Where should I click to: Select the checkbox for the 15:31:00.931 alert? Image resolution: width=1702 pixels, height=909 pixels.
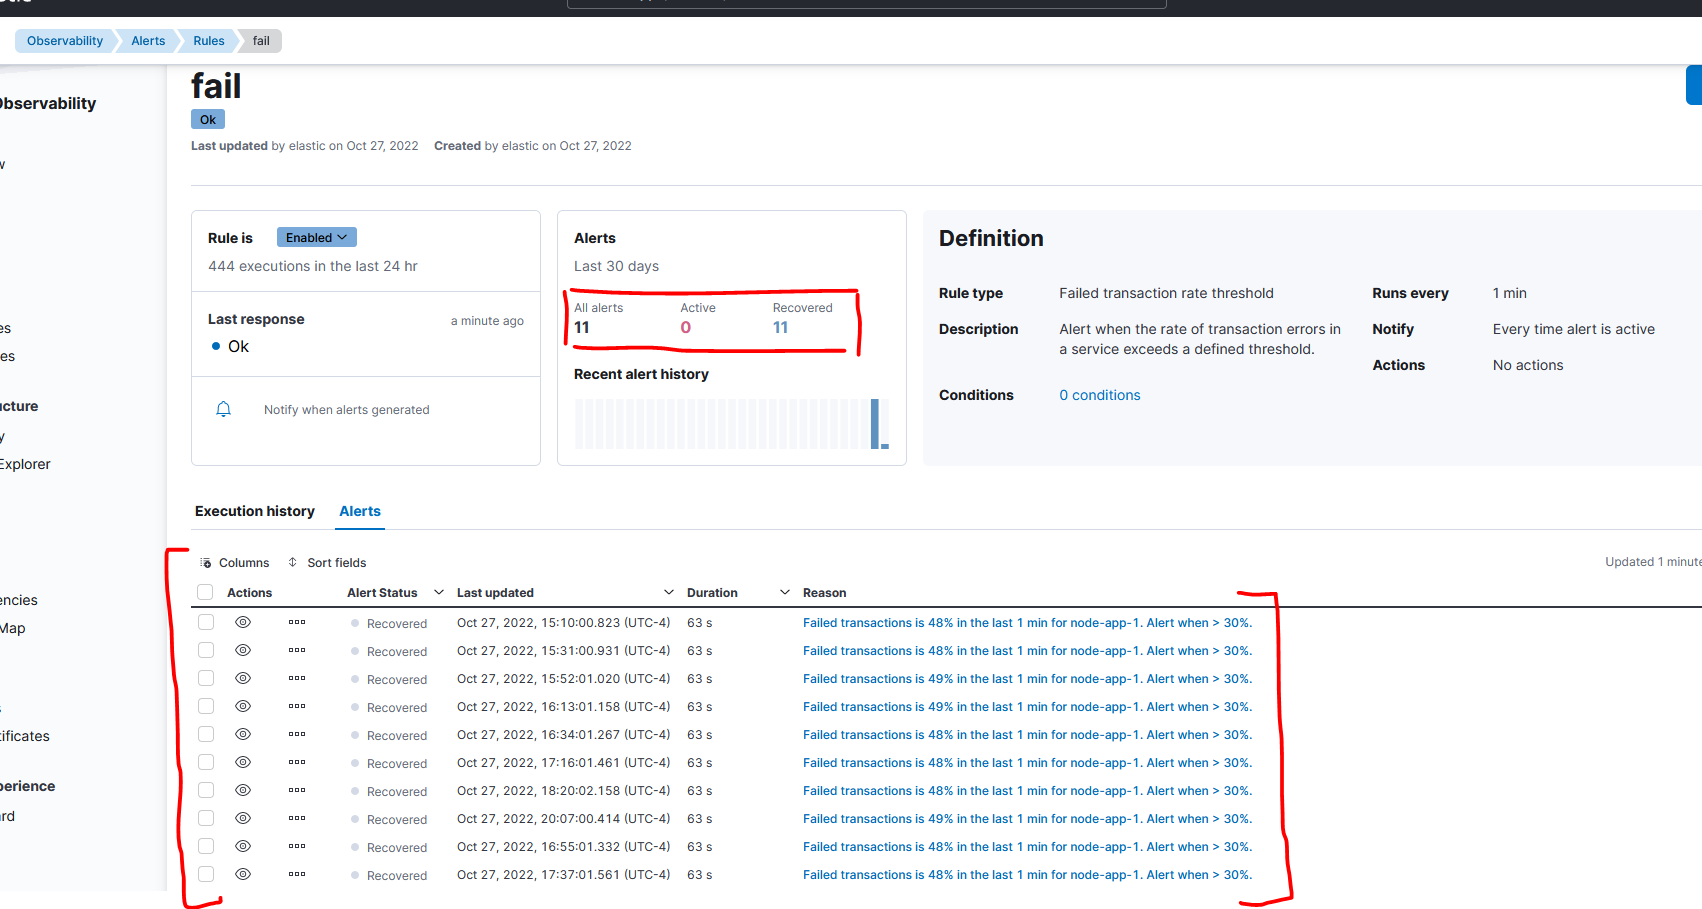(206, 650)
